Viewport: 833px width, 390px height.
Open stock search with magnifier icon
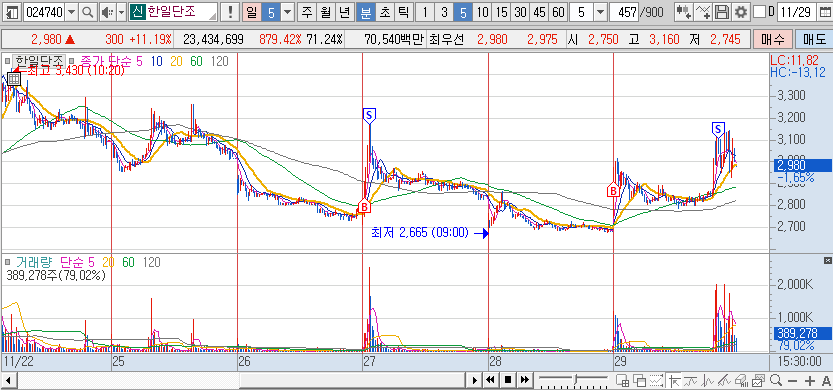(x=88, y=12)
